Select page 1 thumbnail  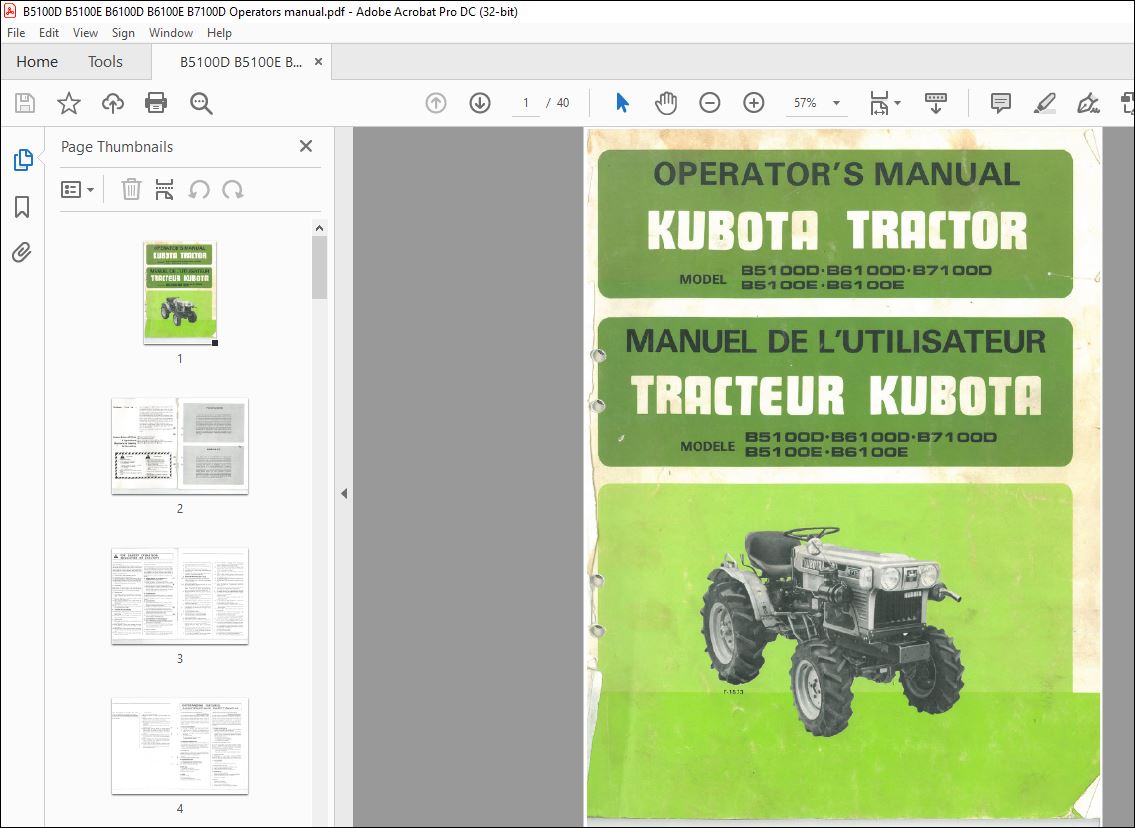[x=180, y=292]
